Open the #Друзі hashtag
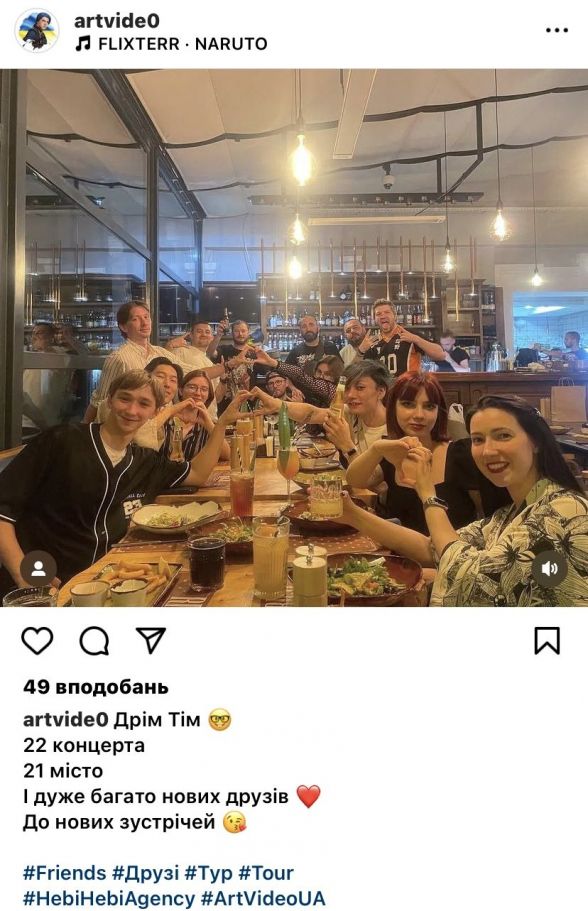 (x=145, y=873)
